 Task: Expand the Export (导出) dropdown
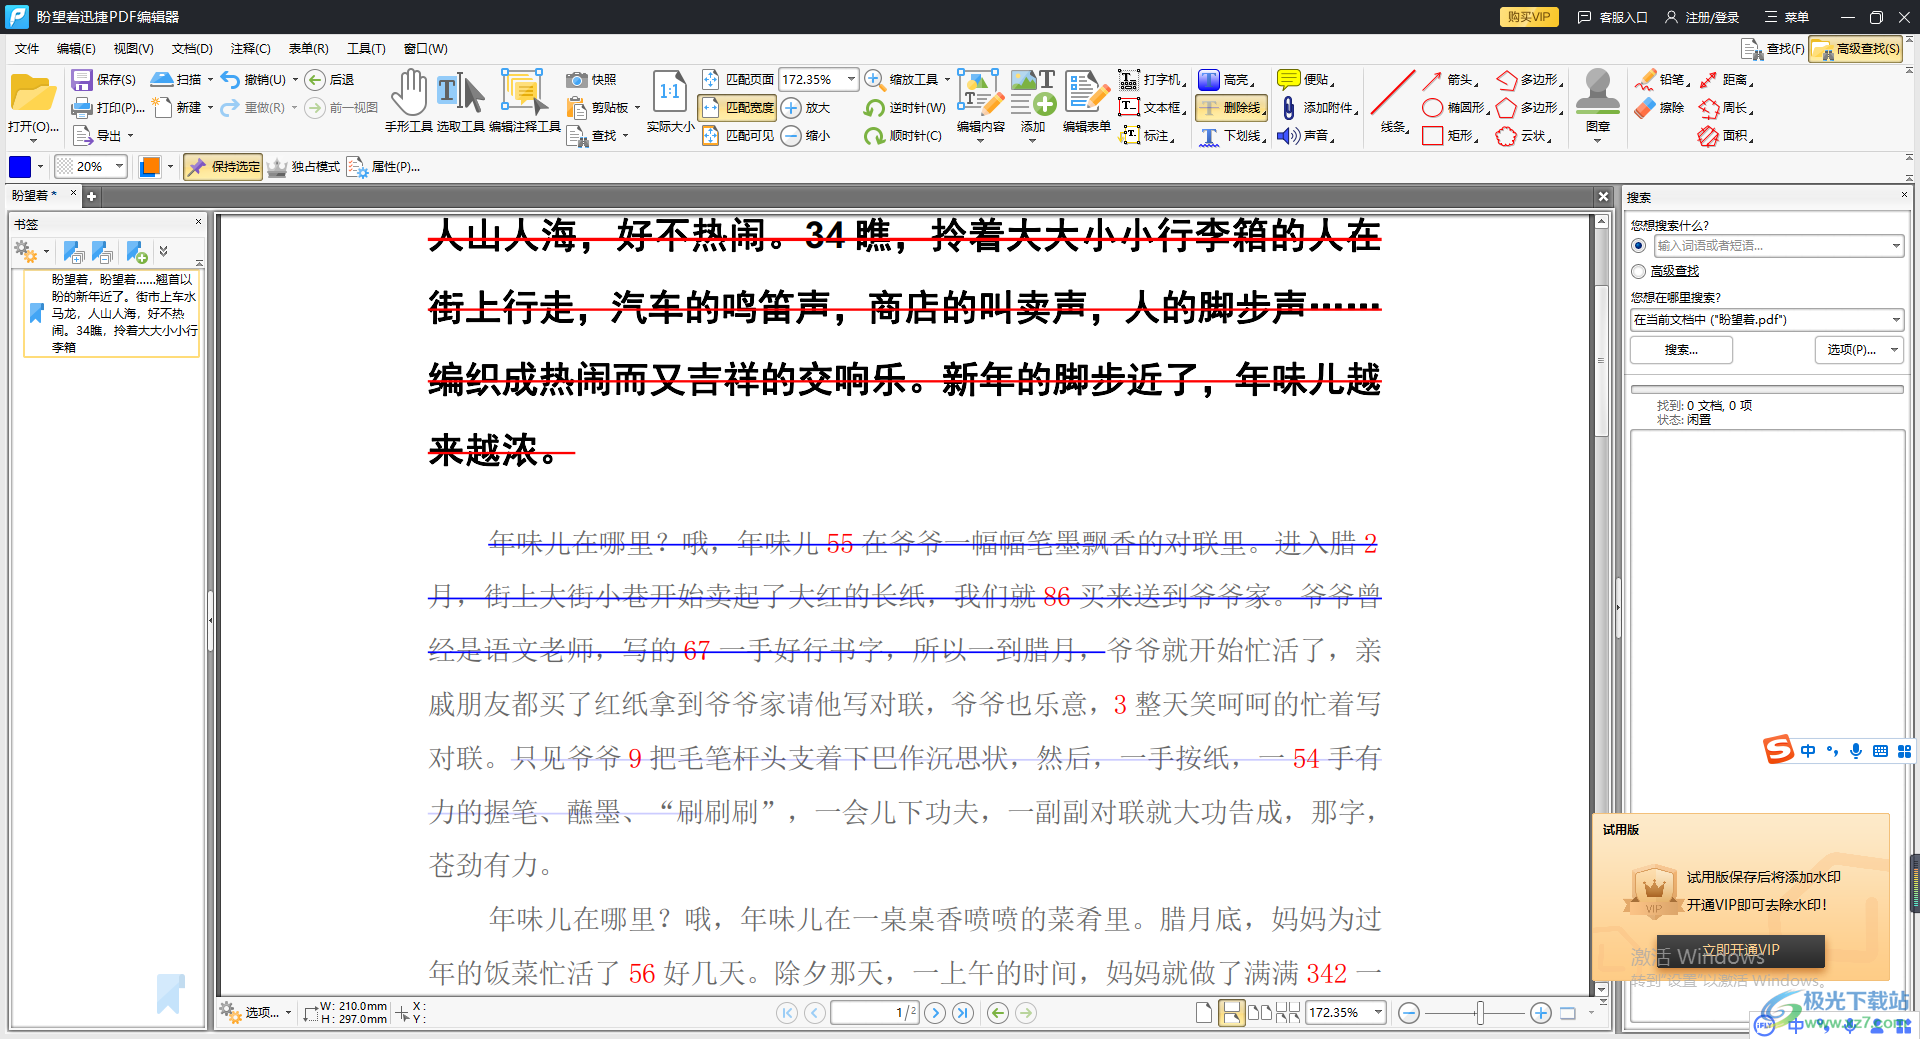pyautogui.click(x=130, y=136)
